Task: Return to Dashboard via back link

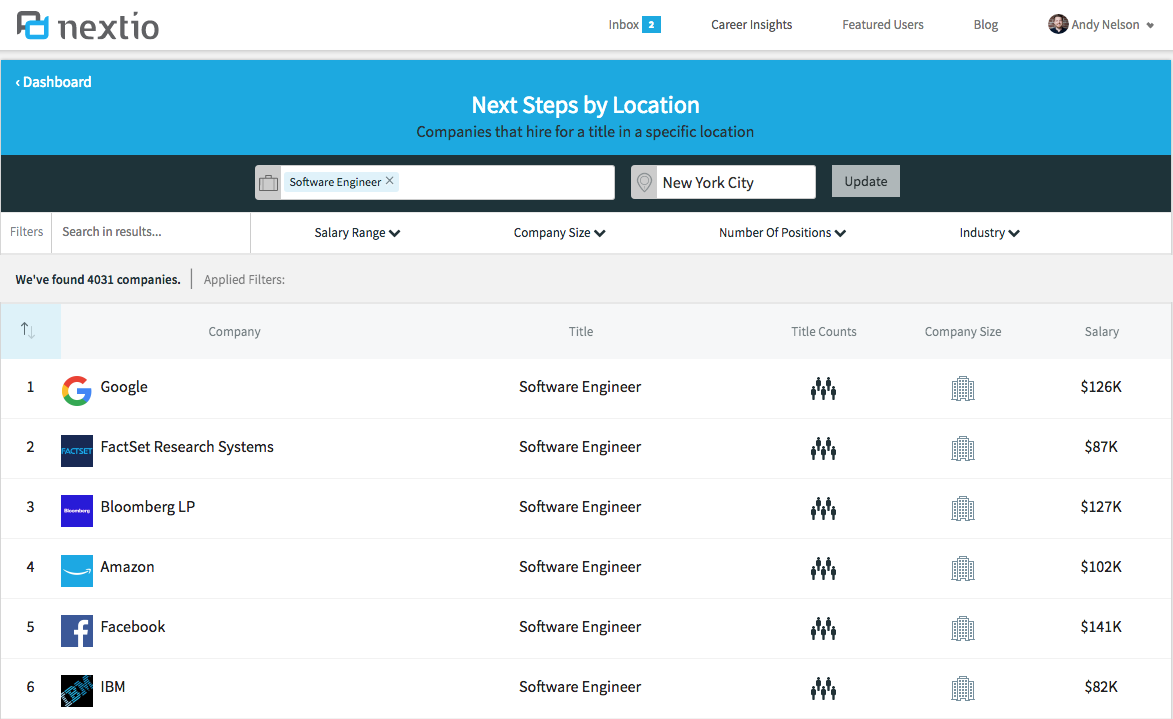Action: pyautogui.click(x=54, y=82)
